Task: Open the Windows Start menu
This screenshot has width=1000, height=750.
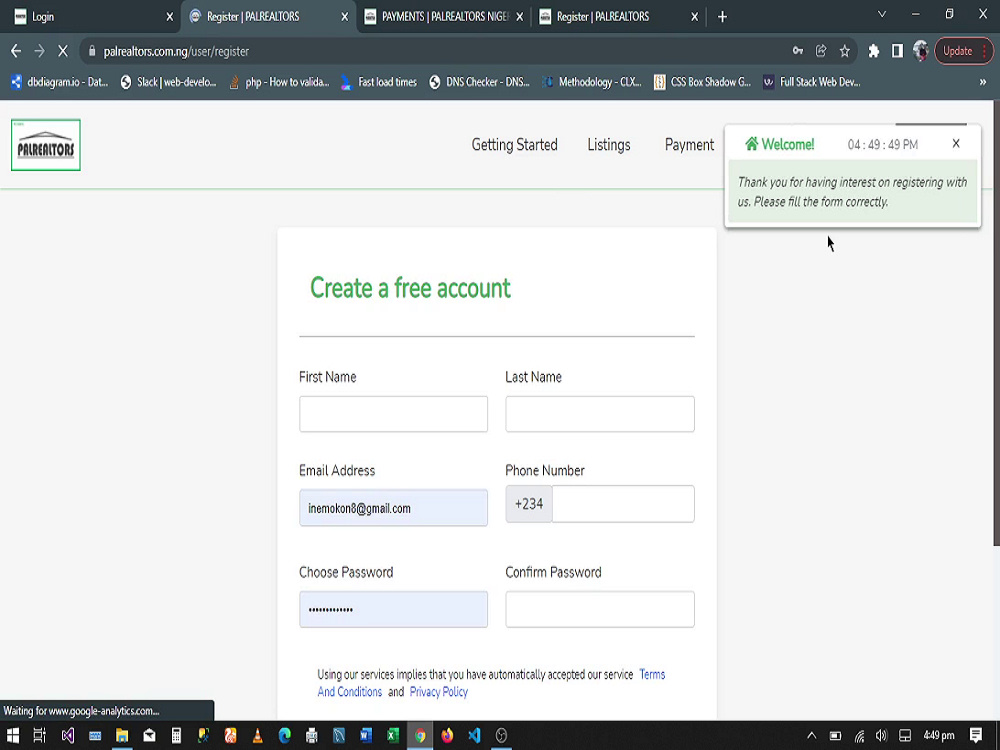Action: click(12, 735)
